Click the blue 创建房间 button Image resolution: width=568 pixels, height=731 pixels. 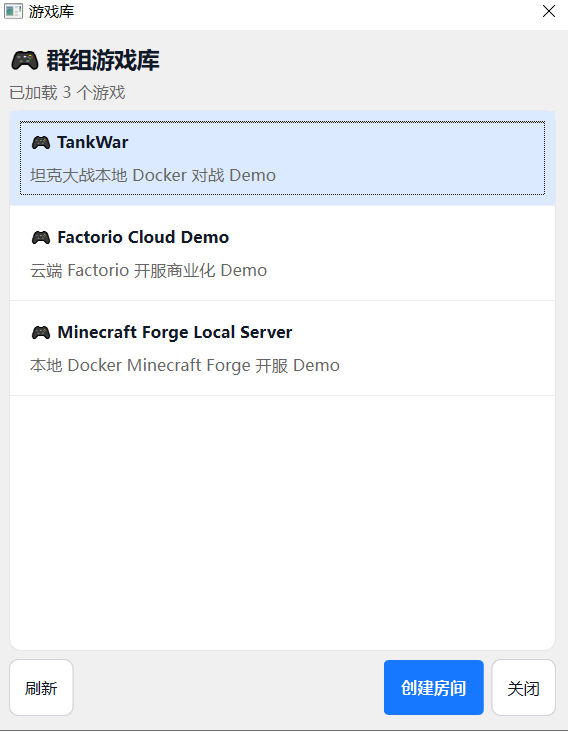tap(434, 688)
